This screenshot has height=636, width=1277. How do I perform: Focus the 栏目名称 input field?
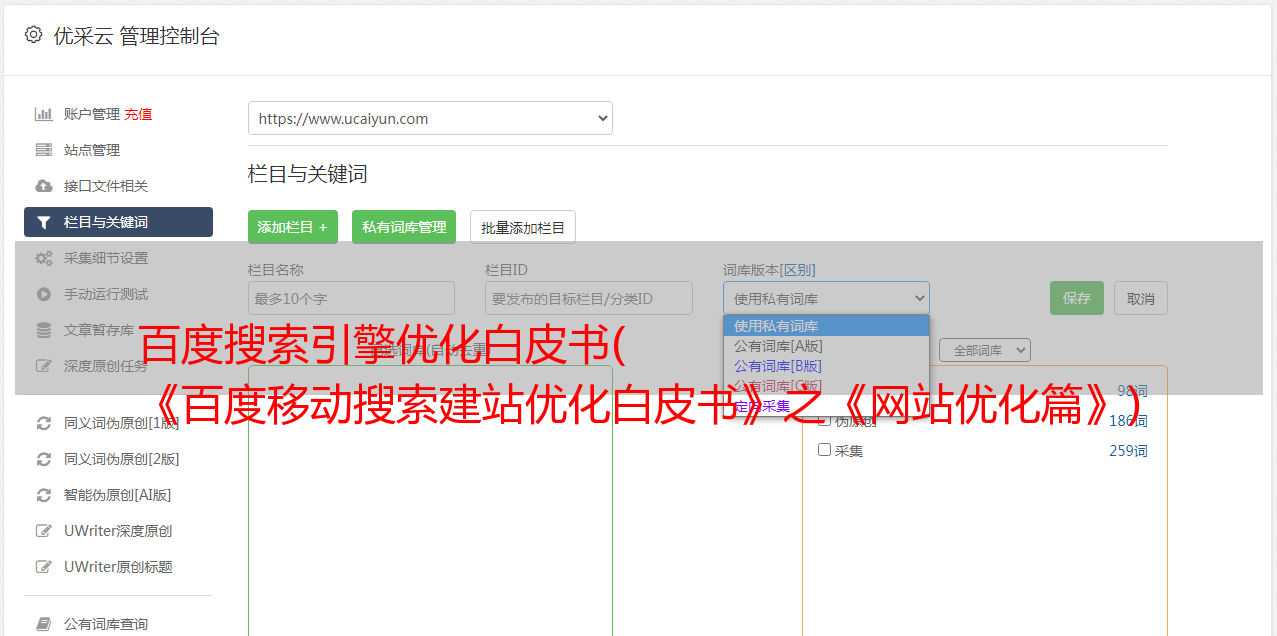click(x=351, y=298)
